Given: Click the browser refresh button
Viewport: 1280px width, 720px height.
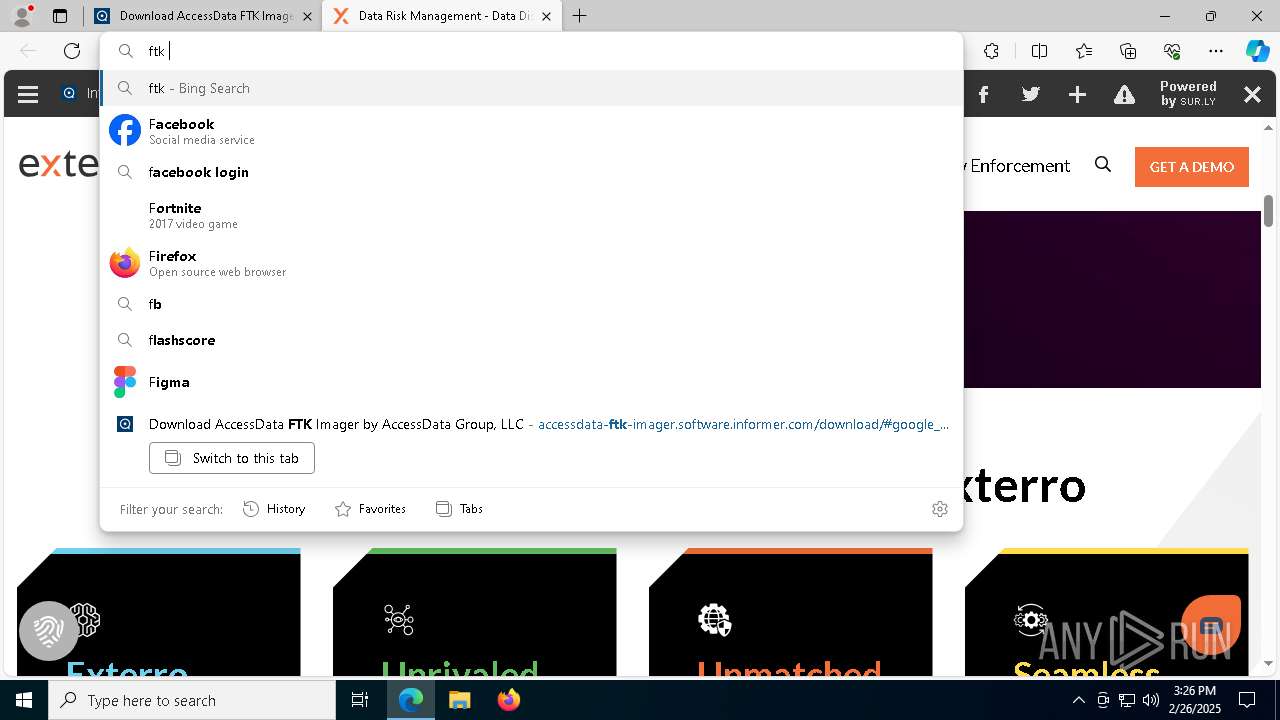Looking at the screenshot, I should click(x=72, y=51).
